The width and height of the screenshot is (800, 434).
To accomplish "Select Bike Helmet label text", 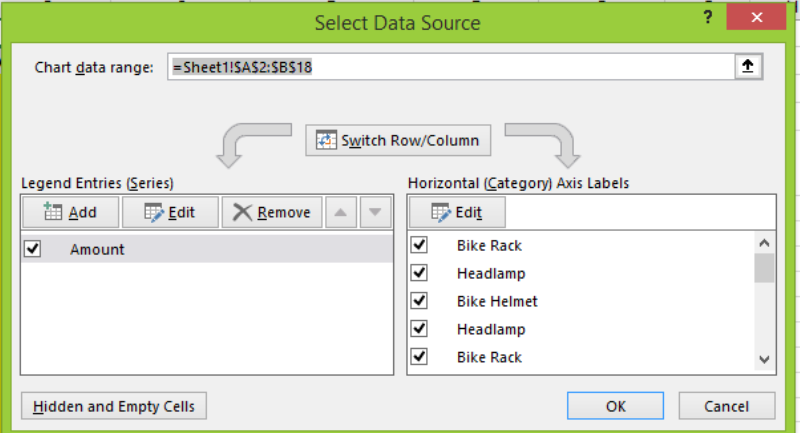I will click(497, 301).
